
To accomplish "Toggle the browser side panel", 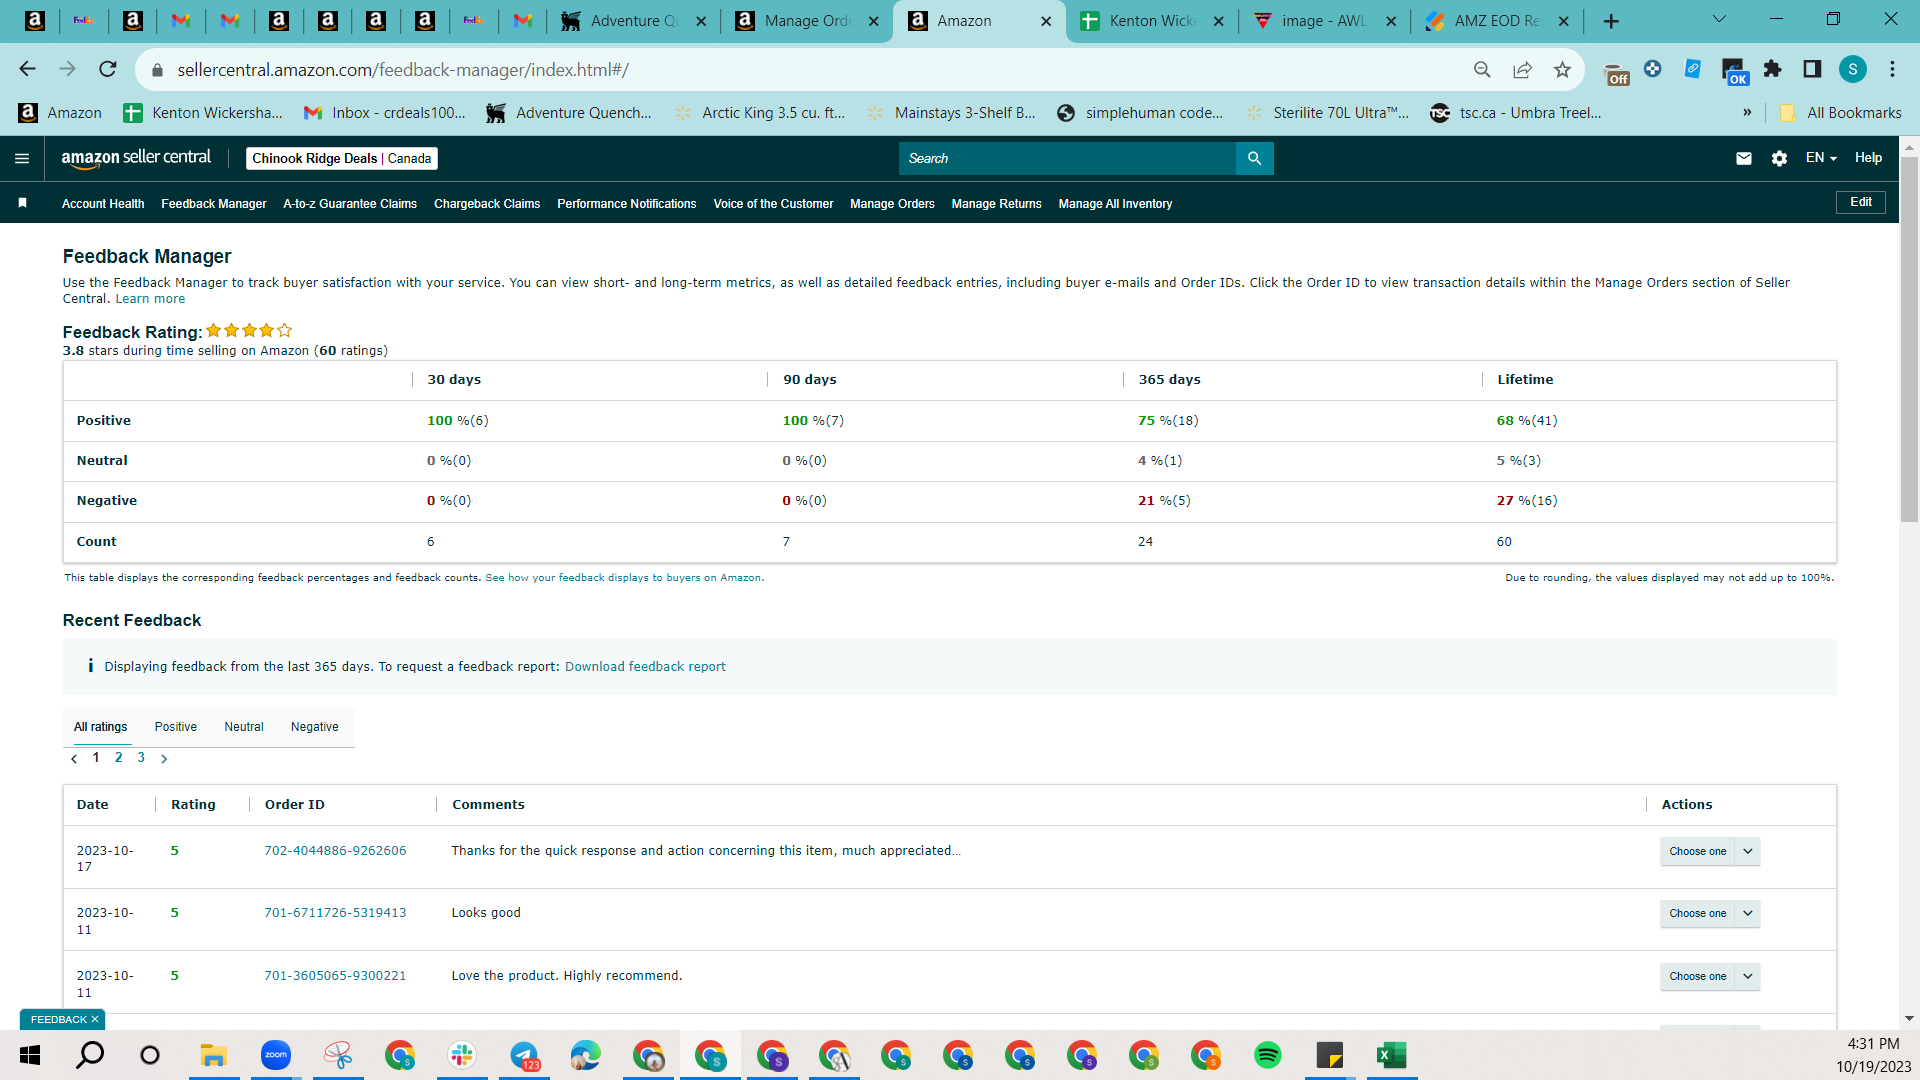I will pyautogui.click(x=1812, y=69).
